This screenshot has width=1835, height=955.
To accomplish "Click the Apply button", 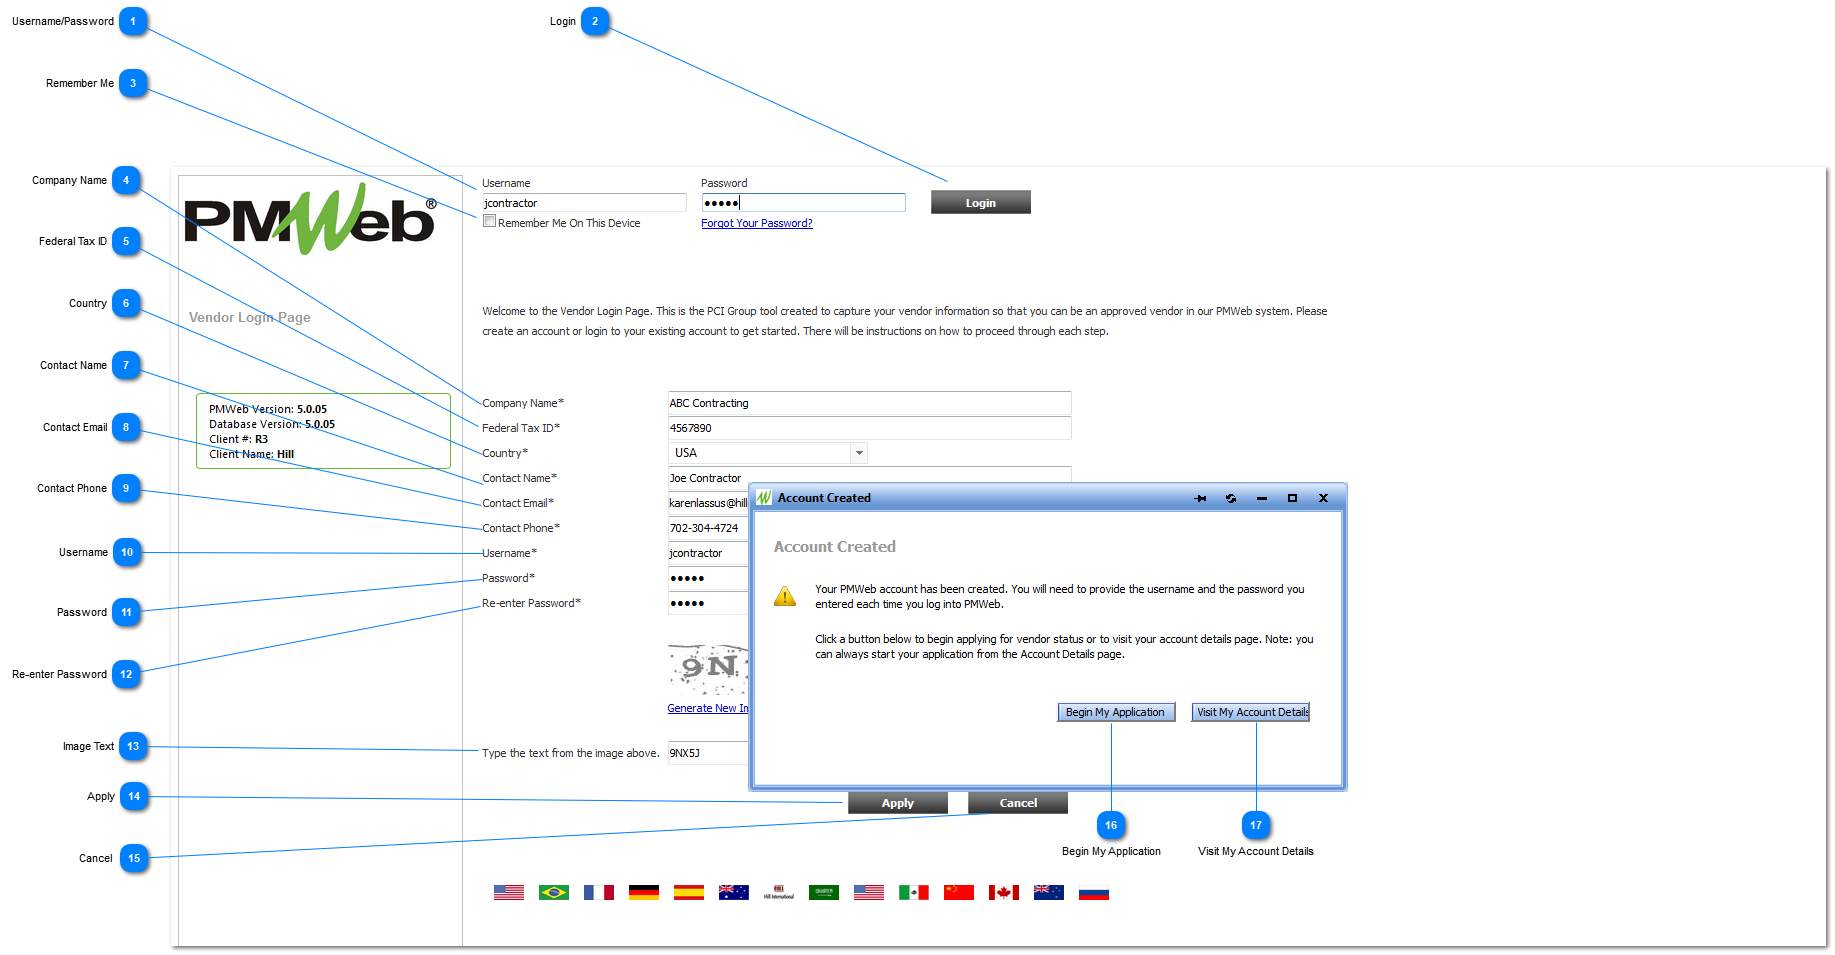I will point(897,803).
